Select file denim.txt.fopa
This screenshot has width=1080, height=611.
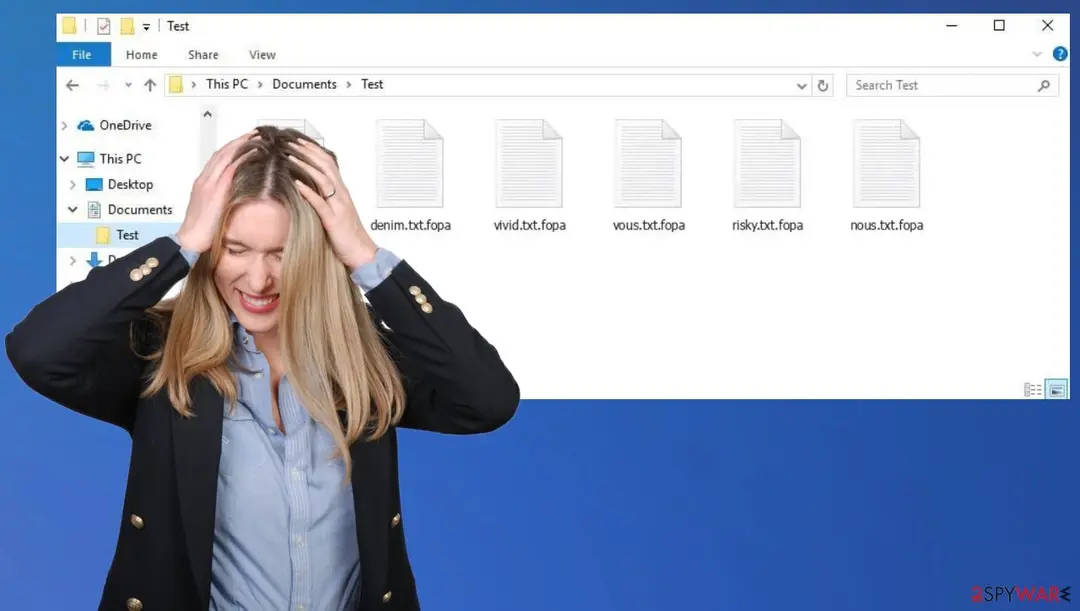point(410,176)
